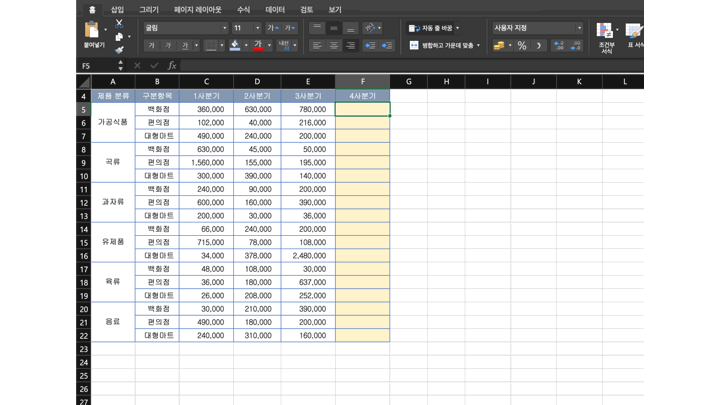Click the Cut scissors icon
The image size is (720, 405).
click(119, 23)
